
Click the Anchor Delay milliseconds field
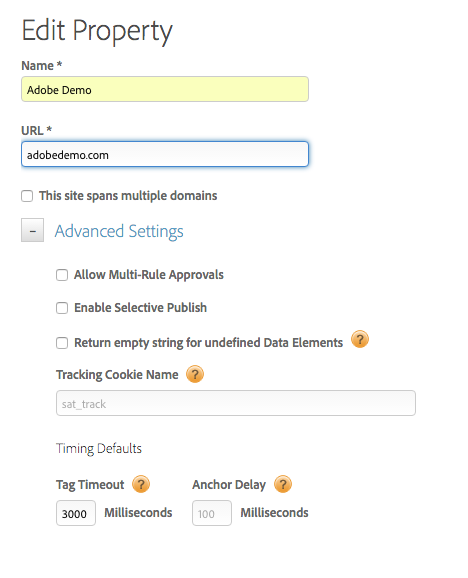click(x=212, y=513)
